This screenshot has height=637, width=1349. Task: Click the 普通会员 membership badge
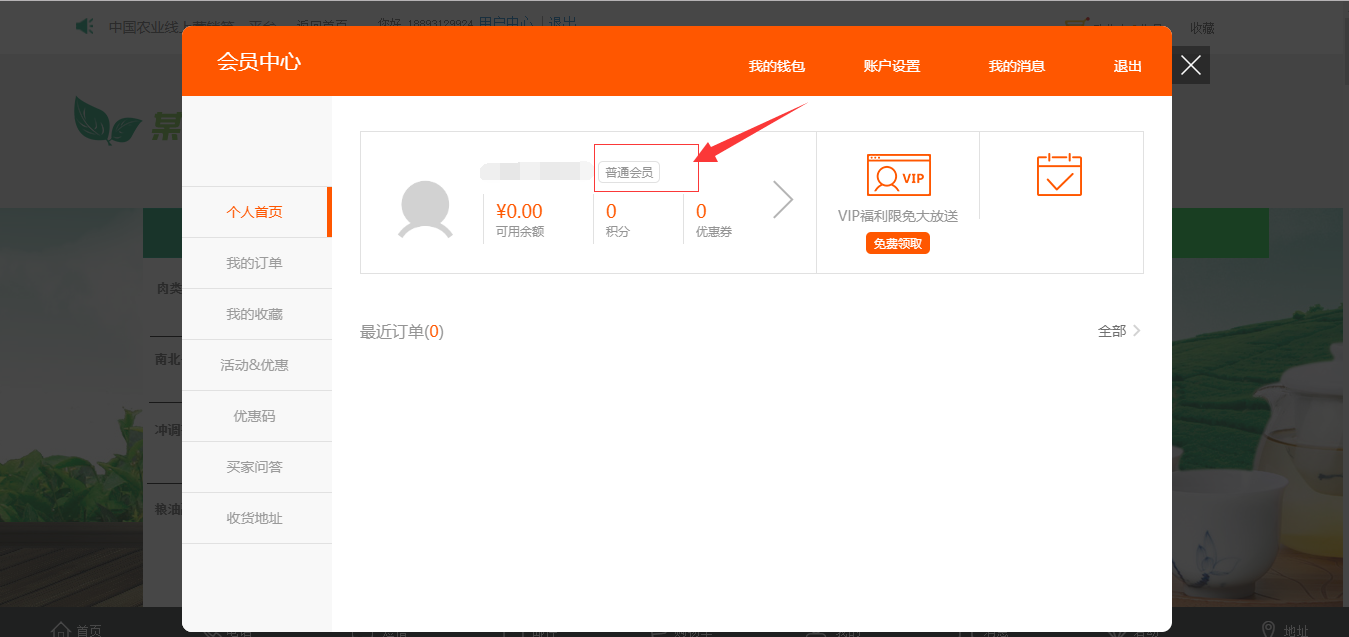[629, 173]
